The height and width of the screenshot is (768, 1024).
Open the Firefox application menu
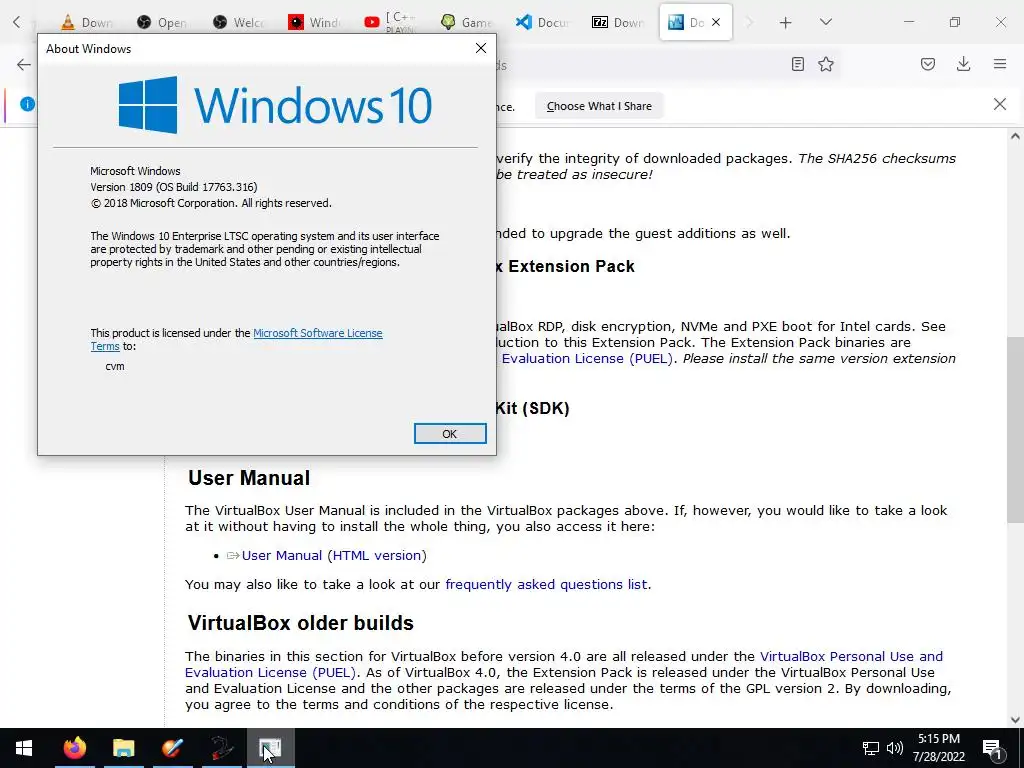(x=1000, y=64)
